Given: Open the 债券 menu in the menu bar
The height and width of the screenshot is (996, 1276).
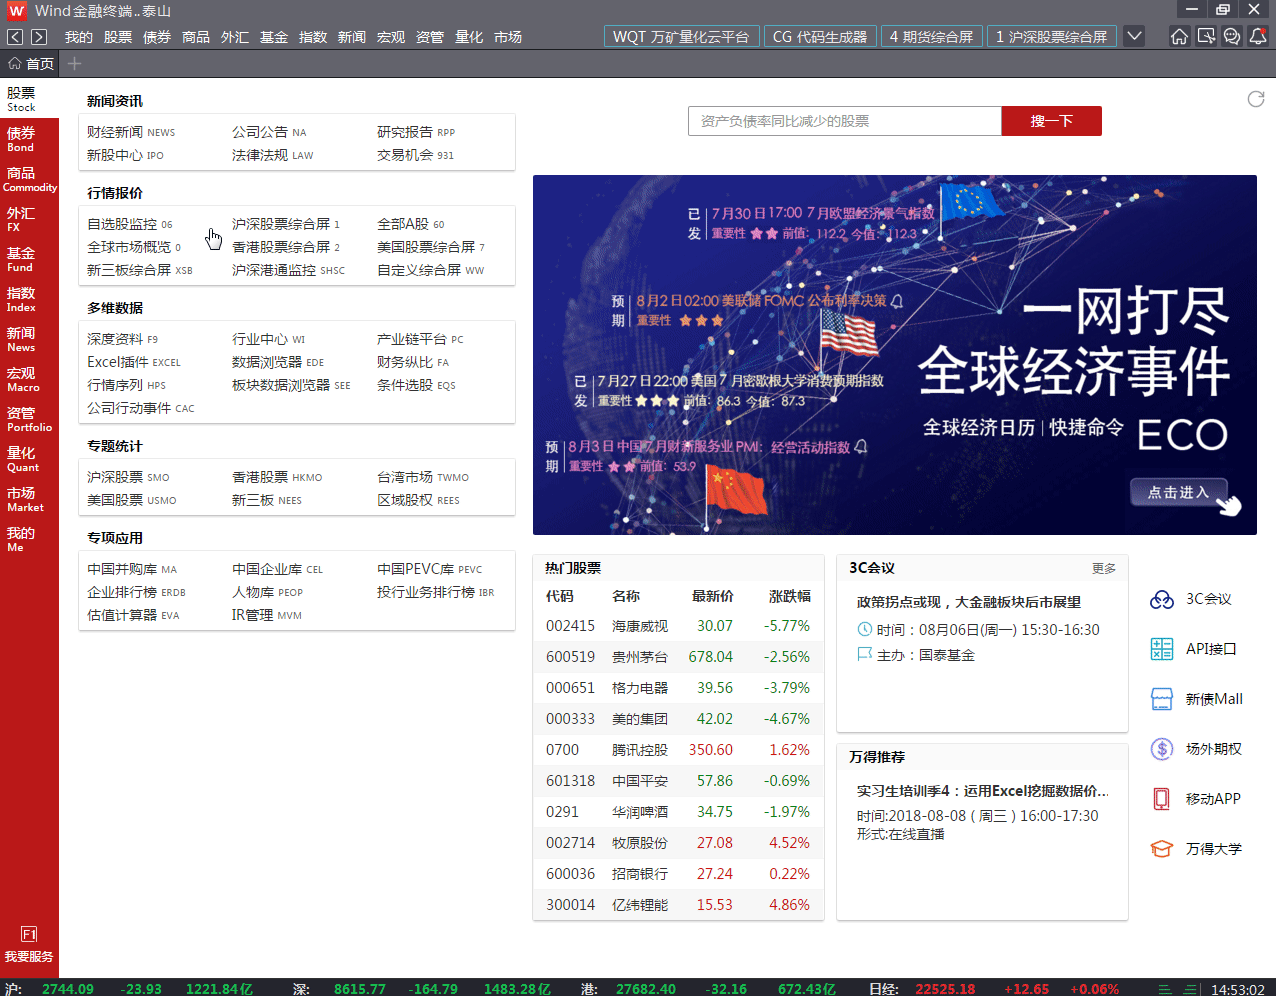Looking at the screenshot, I should (157, 37).
